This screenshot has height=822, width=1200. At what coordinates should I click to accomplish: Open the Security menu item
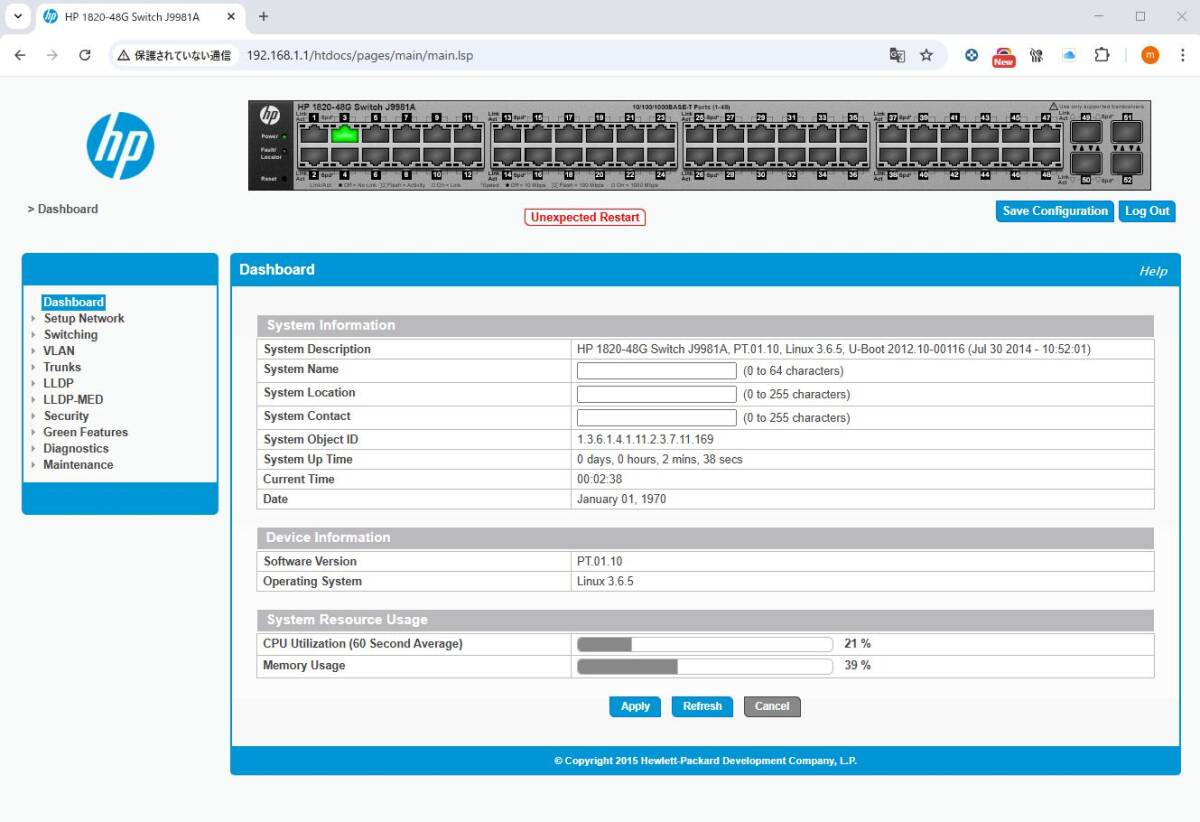pyautogui.click(x=66, y=416)
